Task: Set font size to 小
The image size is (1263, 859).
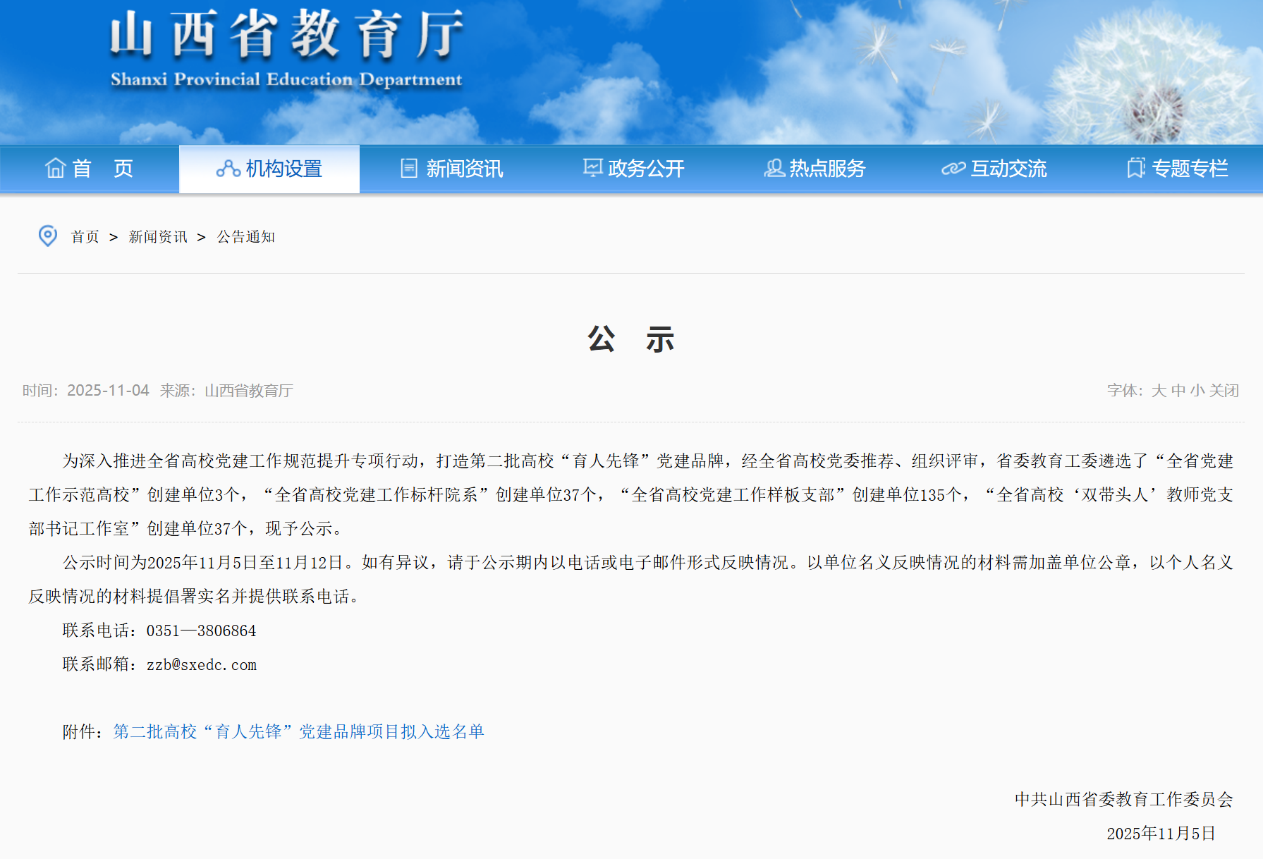Action: [x=1196, y=390]
